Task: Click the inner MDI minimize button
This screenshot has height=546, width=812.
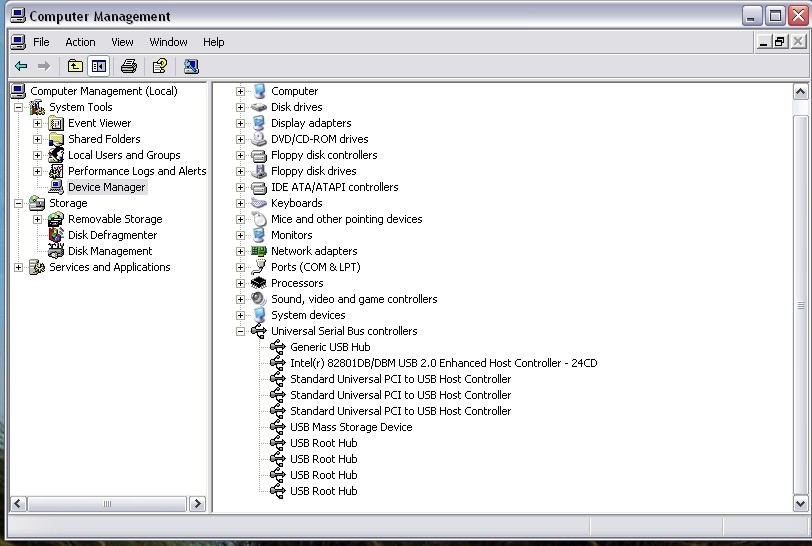Action: (x=762, y=41)
